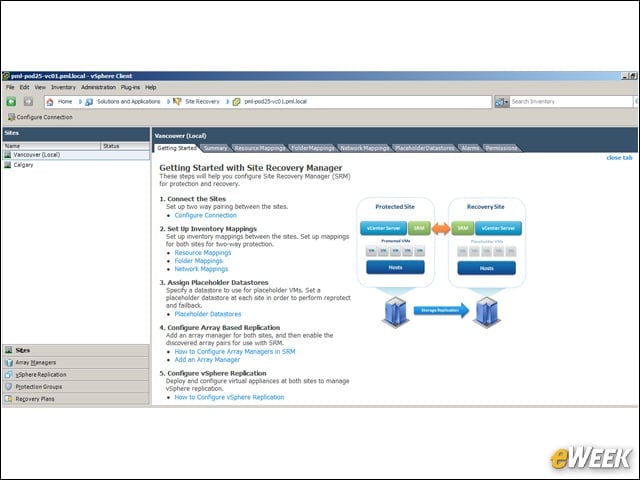The height and width of the screenshot is (480, 640).
Task: Switch to the Summary tab
Action: tap(215, 148)
